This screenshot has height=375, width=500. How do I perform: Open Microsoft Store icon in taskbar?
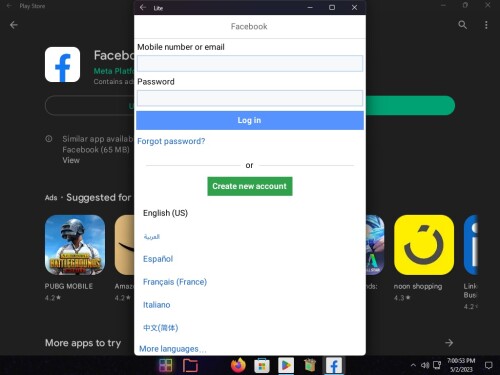[262, 366]
